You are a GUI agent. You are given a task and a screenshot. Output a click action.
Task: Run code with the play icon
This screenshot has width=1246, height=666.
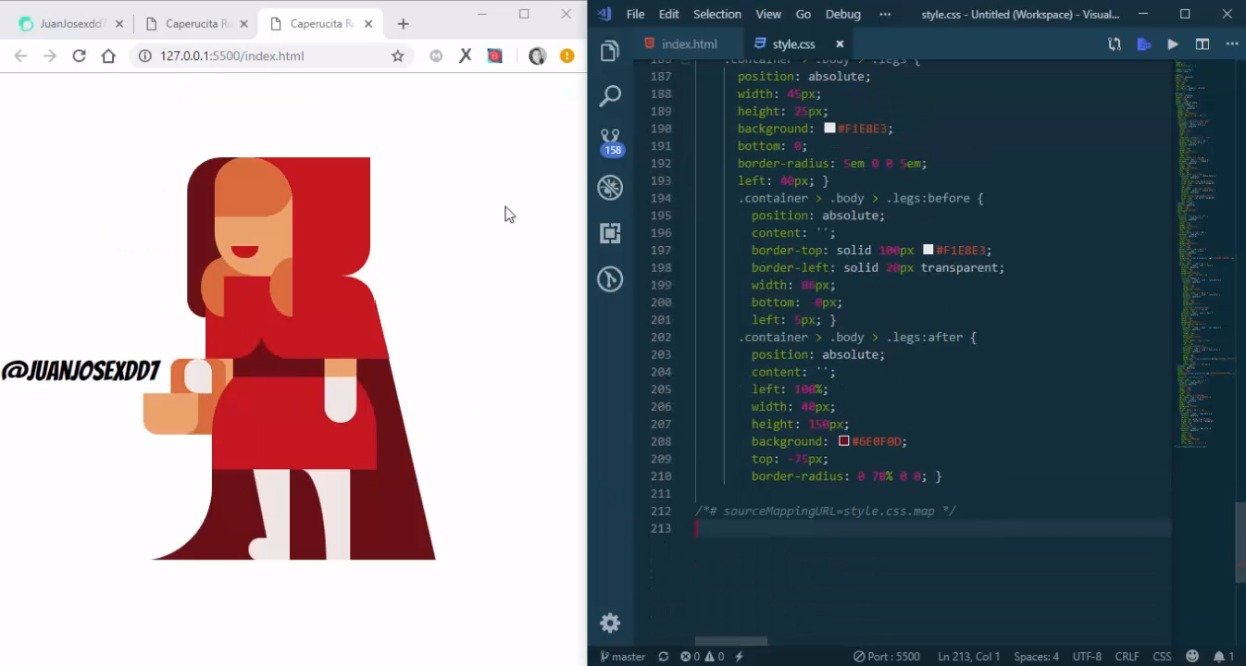click(1173, 44)
